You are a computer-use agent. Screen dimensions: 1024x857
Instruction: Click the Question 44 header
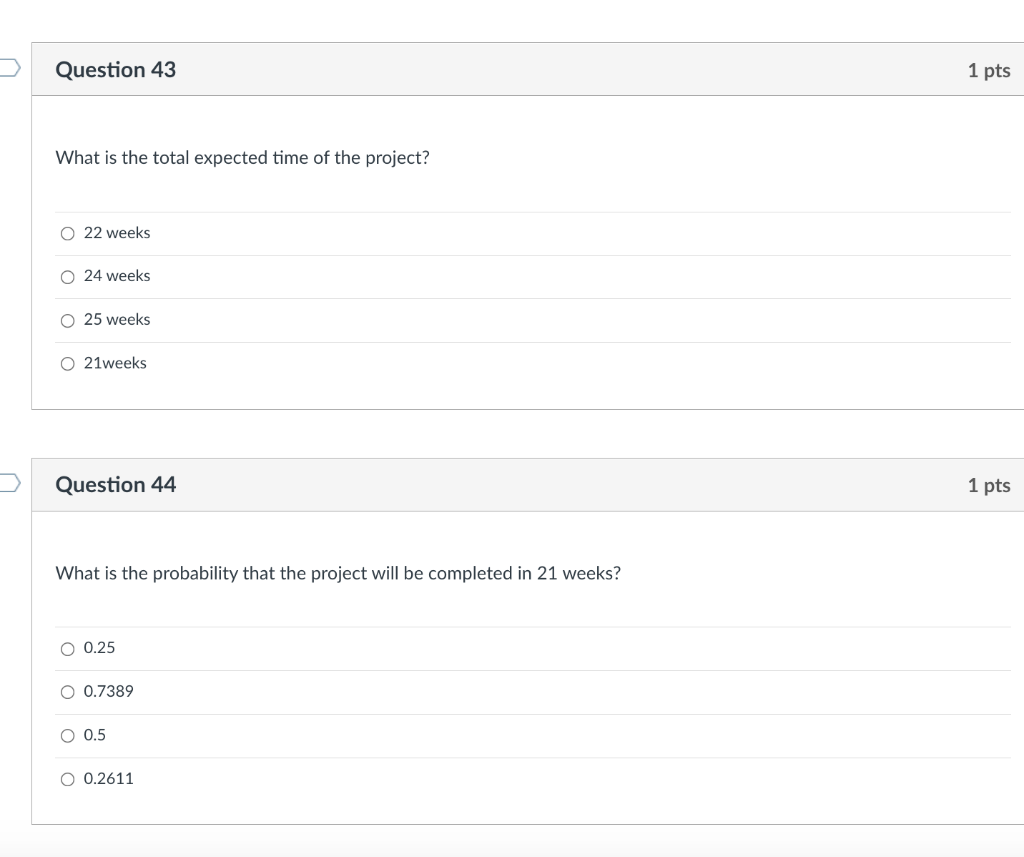pos(116,484)
